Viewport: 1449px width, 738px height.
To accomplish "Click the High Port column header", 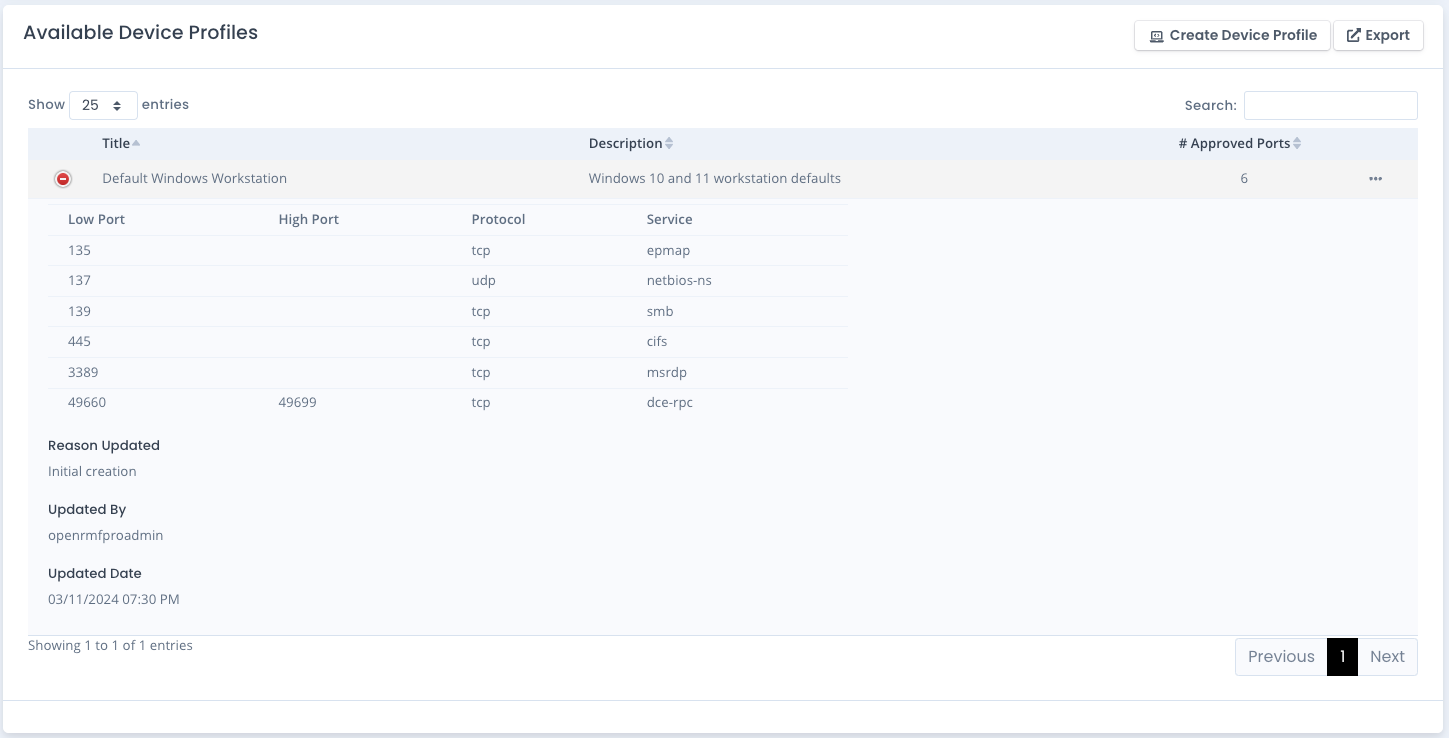I will (x=309, y=219).
